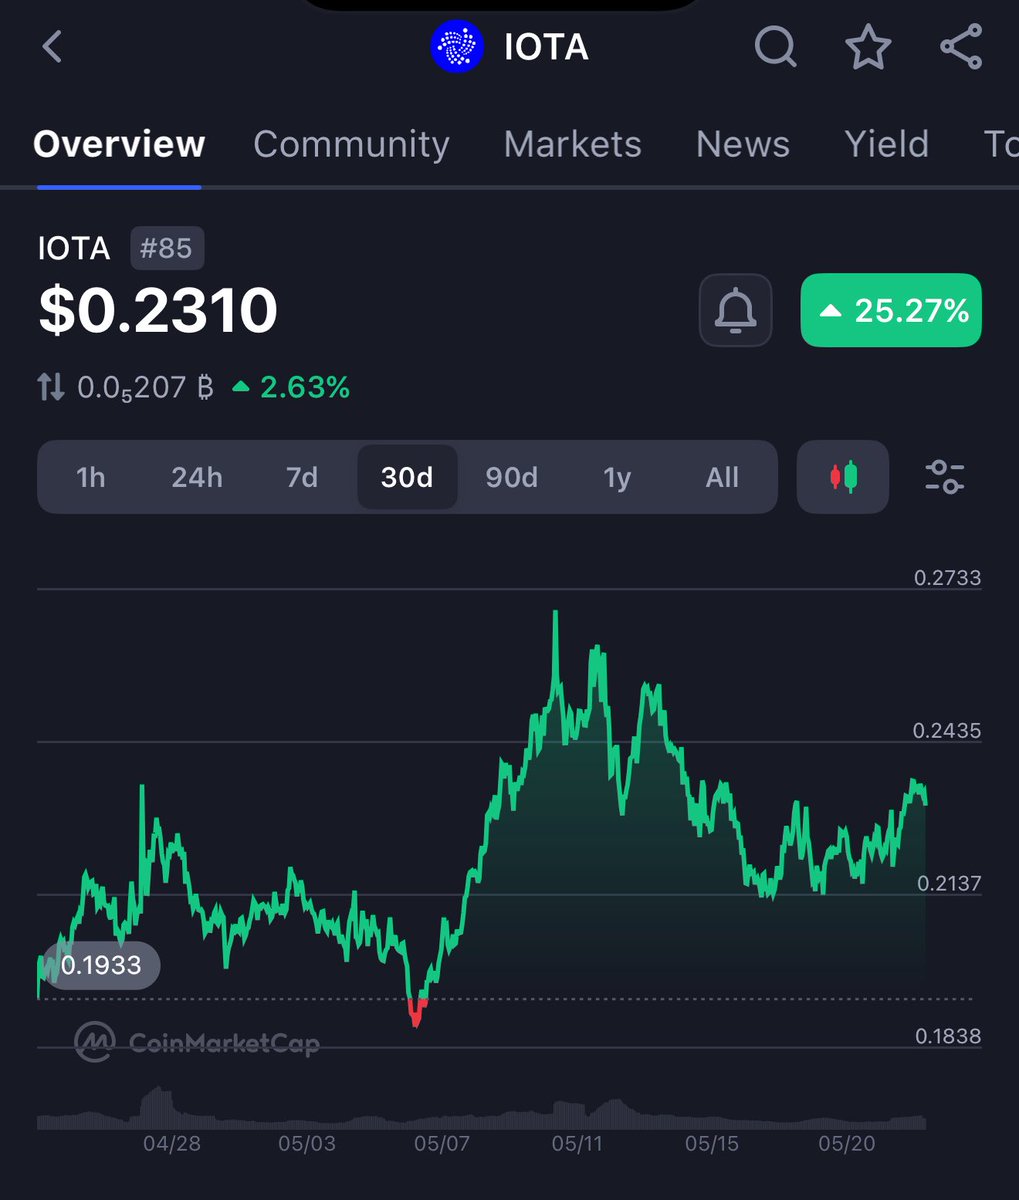
Task: Tap the volume bars below chart
Action: click(x=481, y=1108)
